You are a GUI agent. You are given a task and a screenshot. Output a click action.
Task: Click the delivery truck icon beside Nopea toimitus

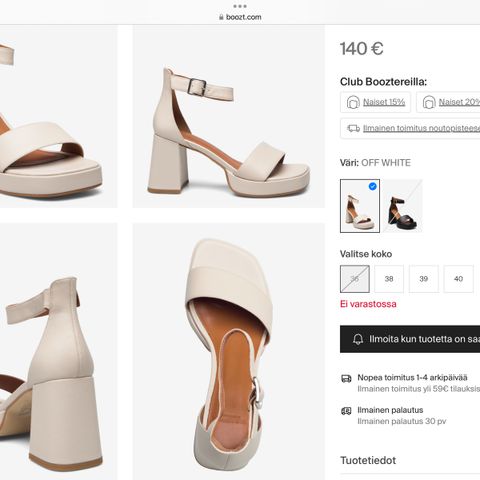coord(346,378)
